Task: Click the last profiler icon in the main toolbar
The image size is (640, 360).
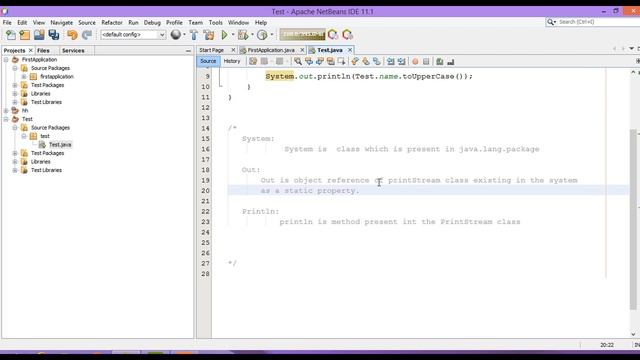Action: [x=347, y=35]
